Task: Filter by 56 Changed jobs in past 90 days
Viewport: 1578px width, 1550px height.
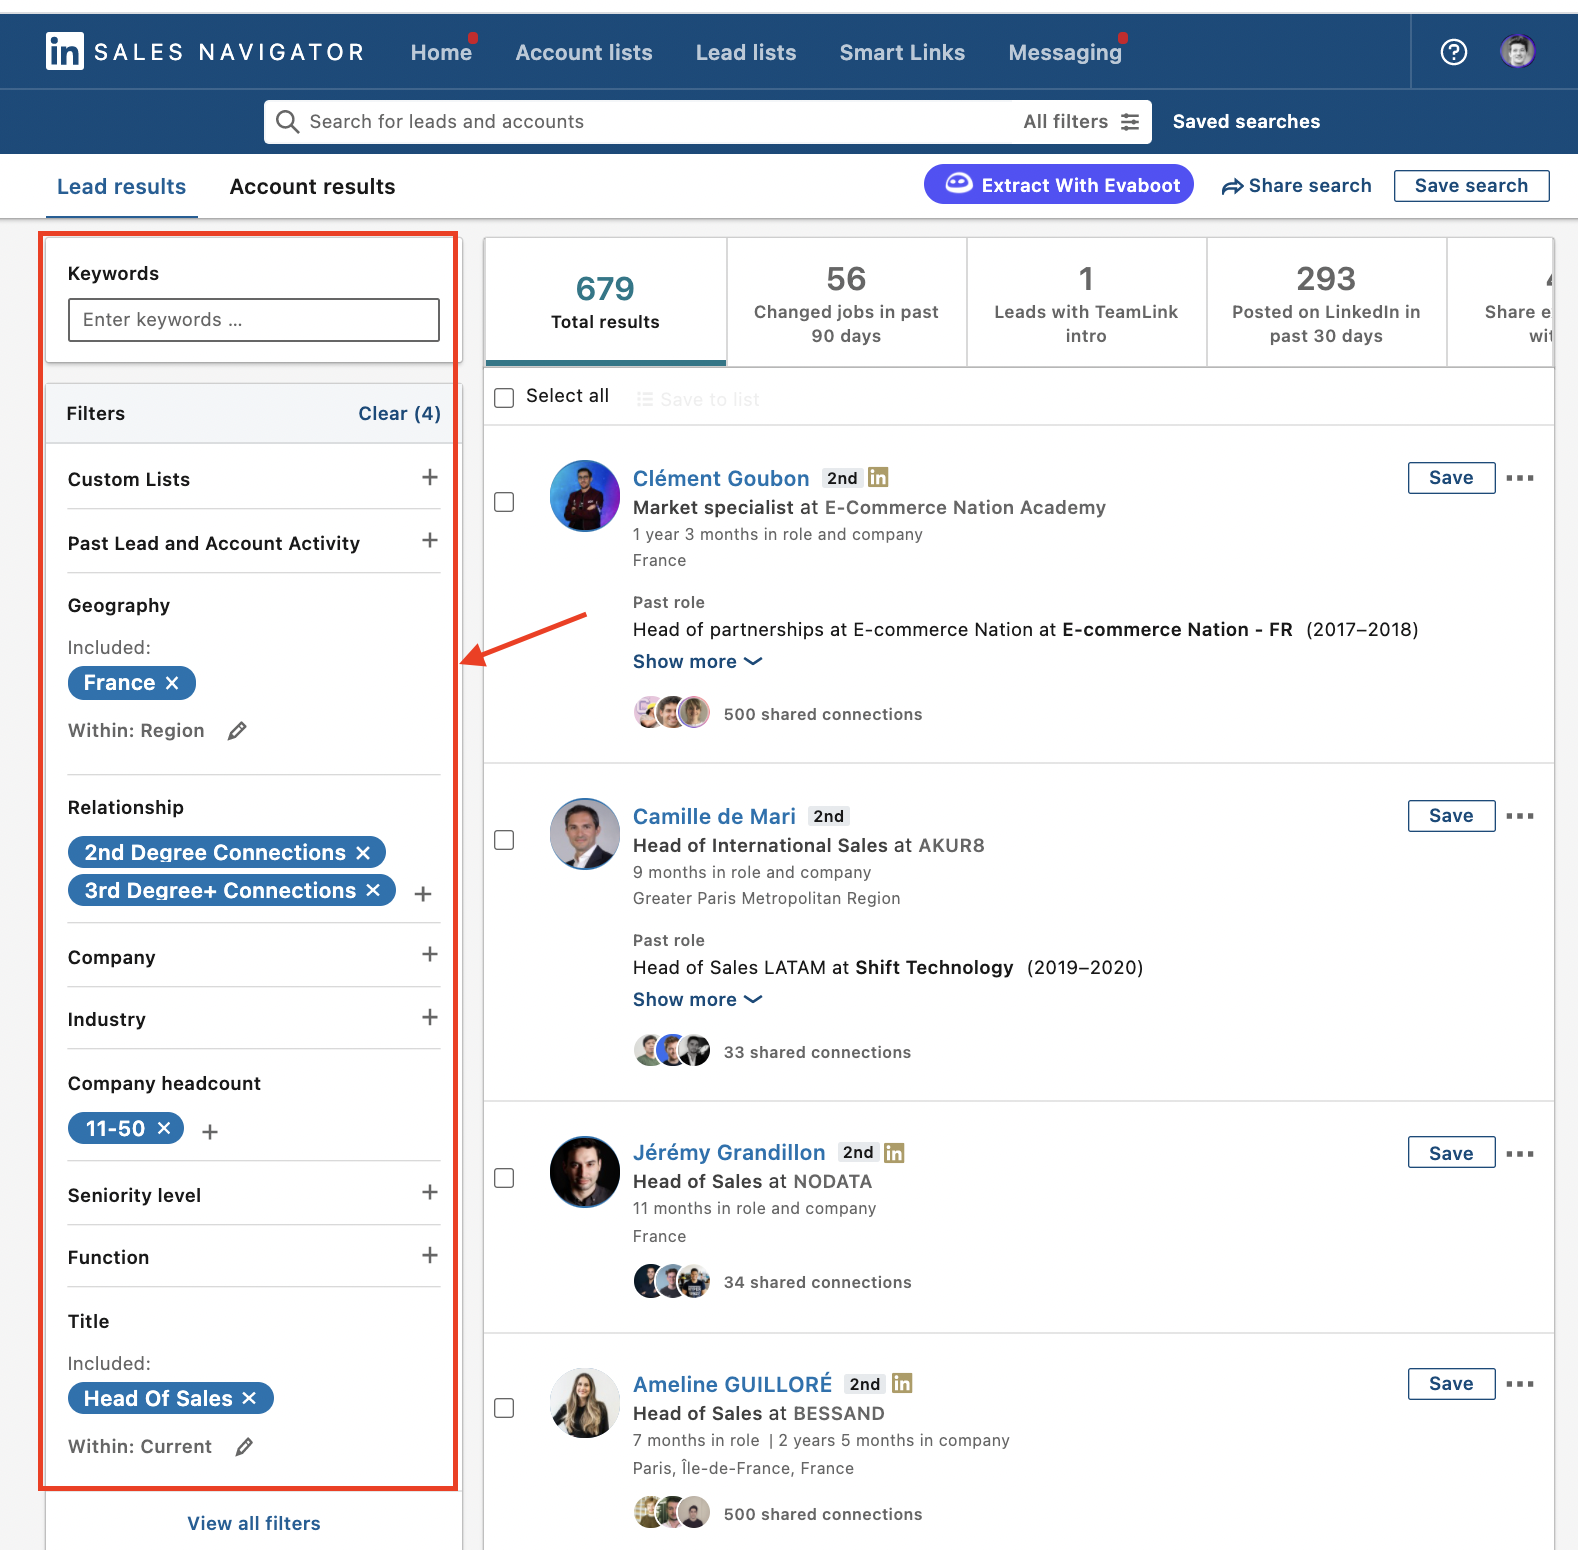Action: 846,302
